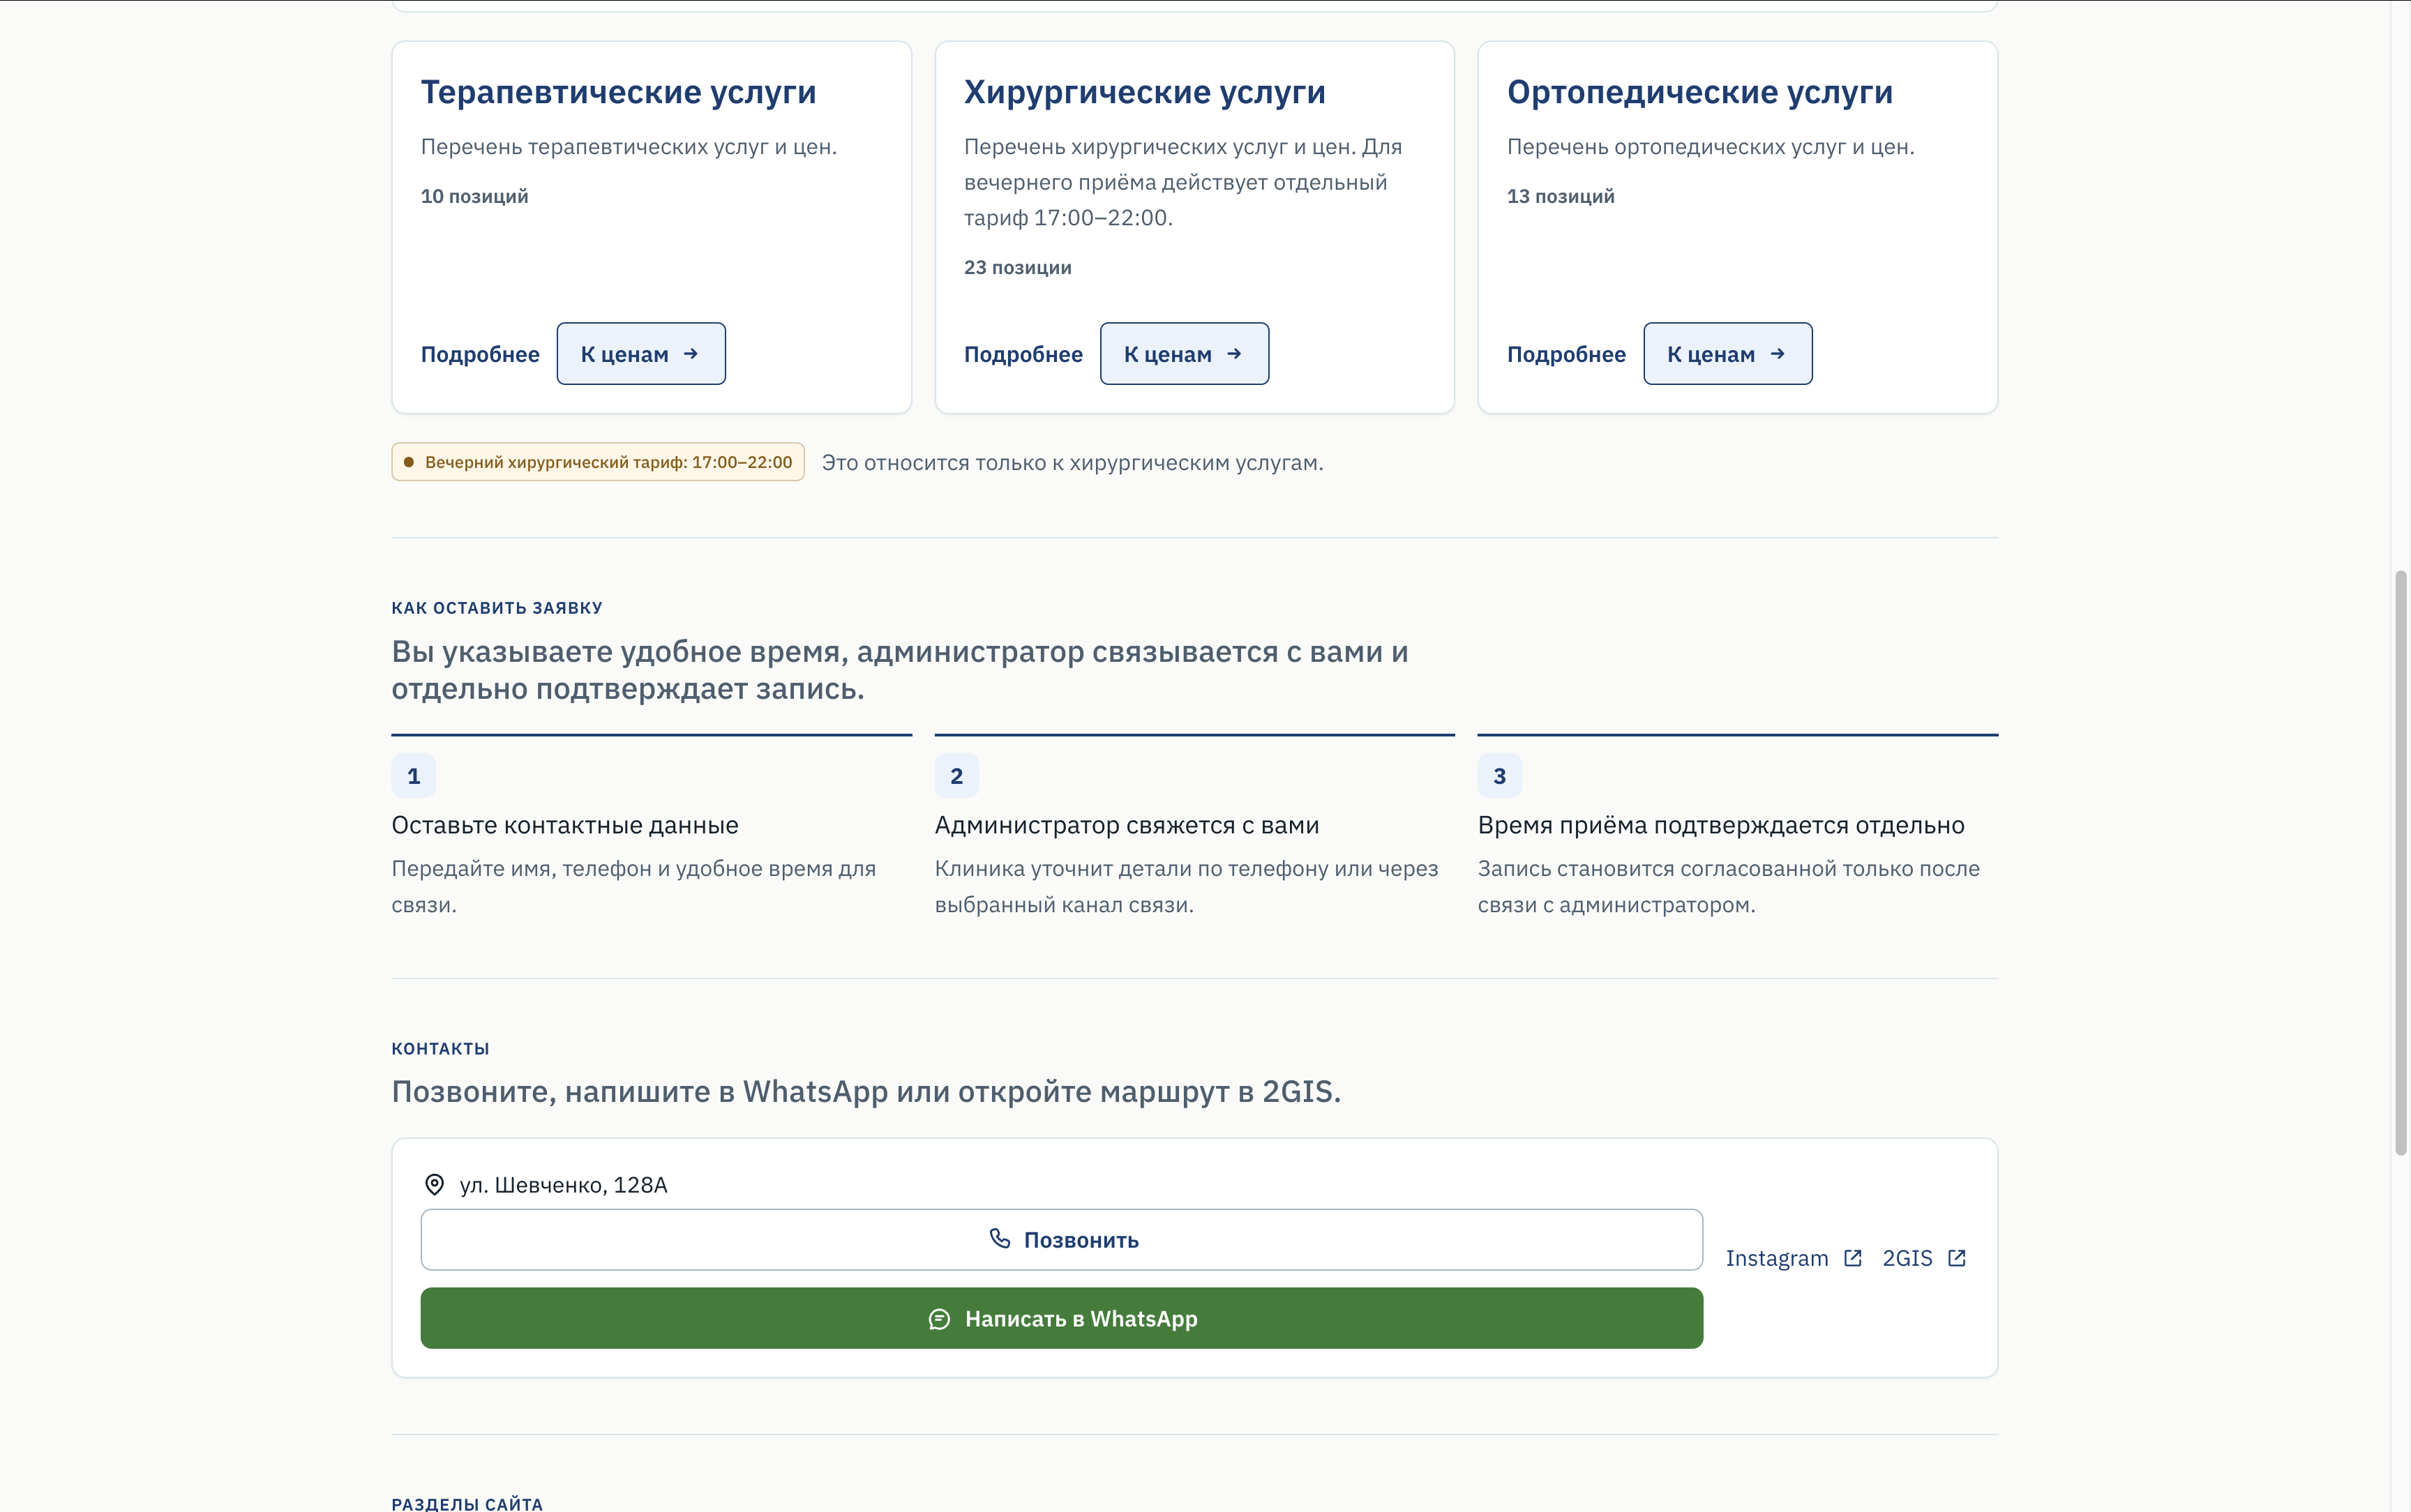
Task: Click the Хирургические услуги card heading
Action: [x=1145, y=92]
